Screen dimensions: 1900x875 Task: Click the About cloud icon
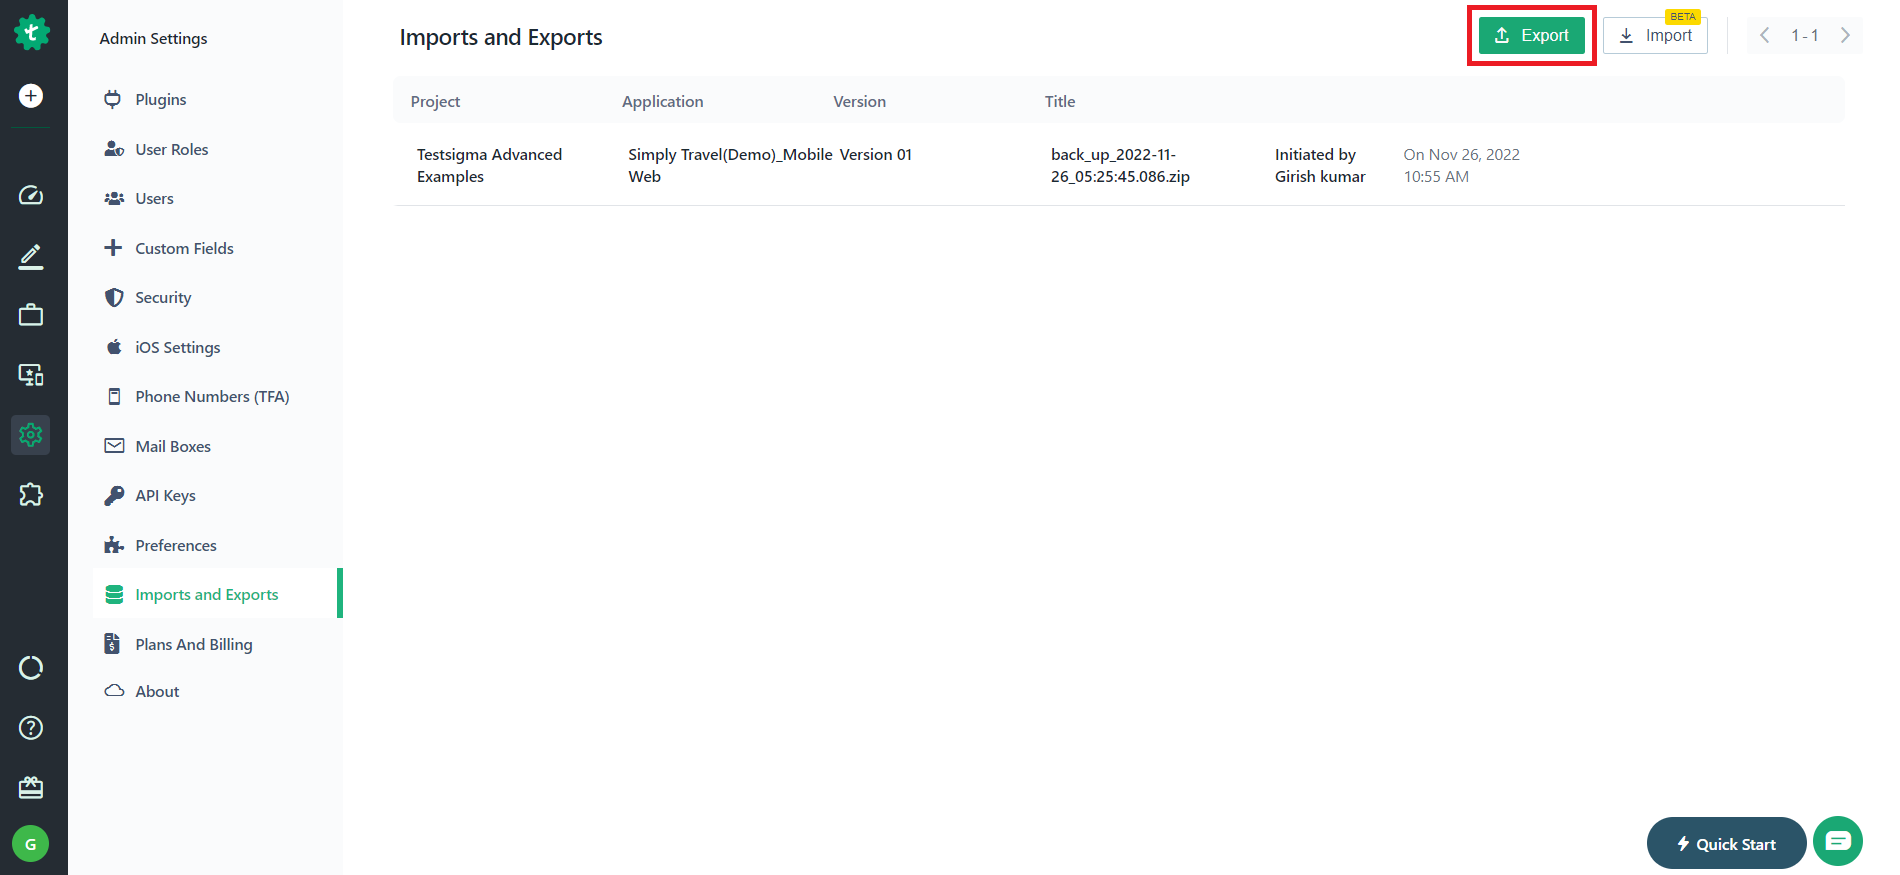[x=114, y=691]
